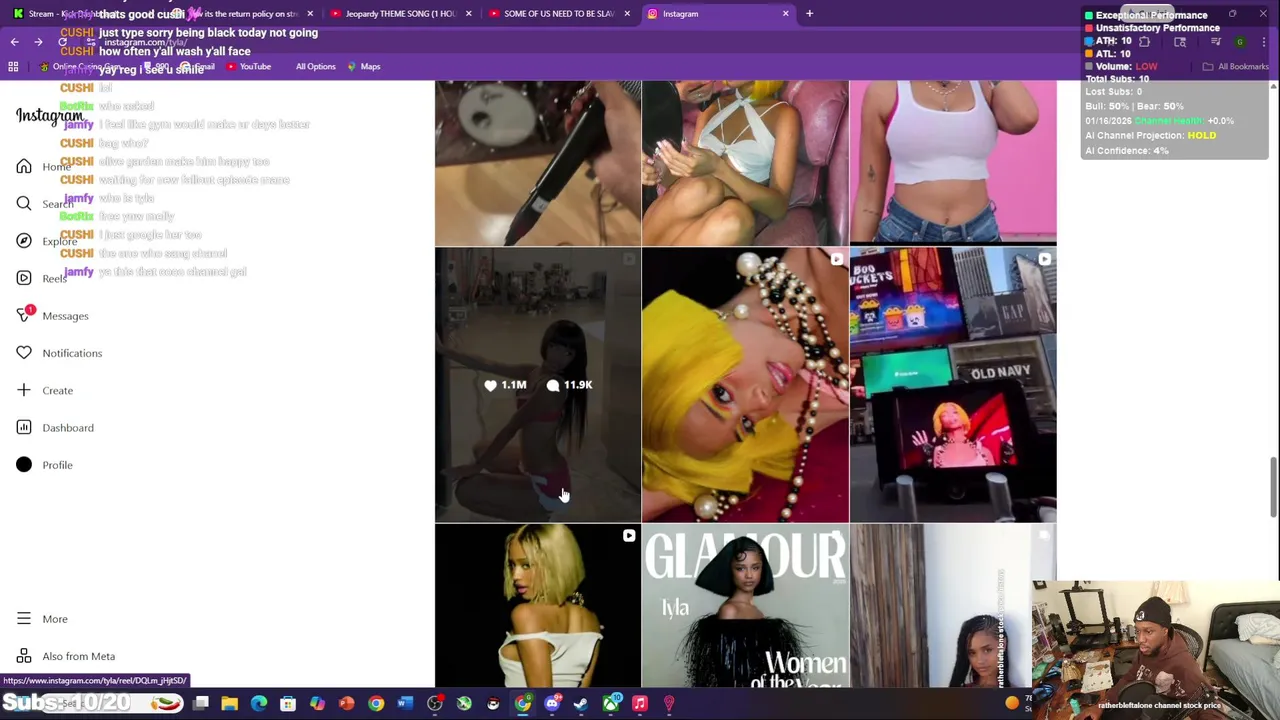Open the drum and microphone post
This screenshot has height=720, width=1280.
537,163
